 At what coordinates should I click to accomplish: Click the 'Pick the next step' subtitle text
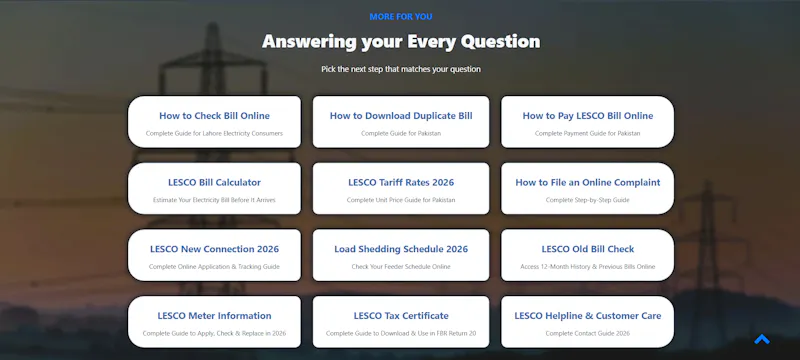[401, 69]
